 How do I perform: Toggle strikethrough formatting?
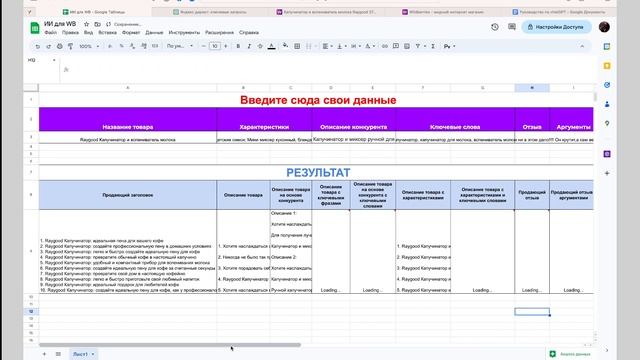(260, 47)
